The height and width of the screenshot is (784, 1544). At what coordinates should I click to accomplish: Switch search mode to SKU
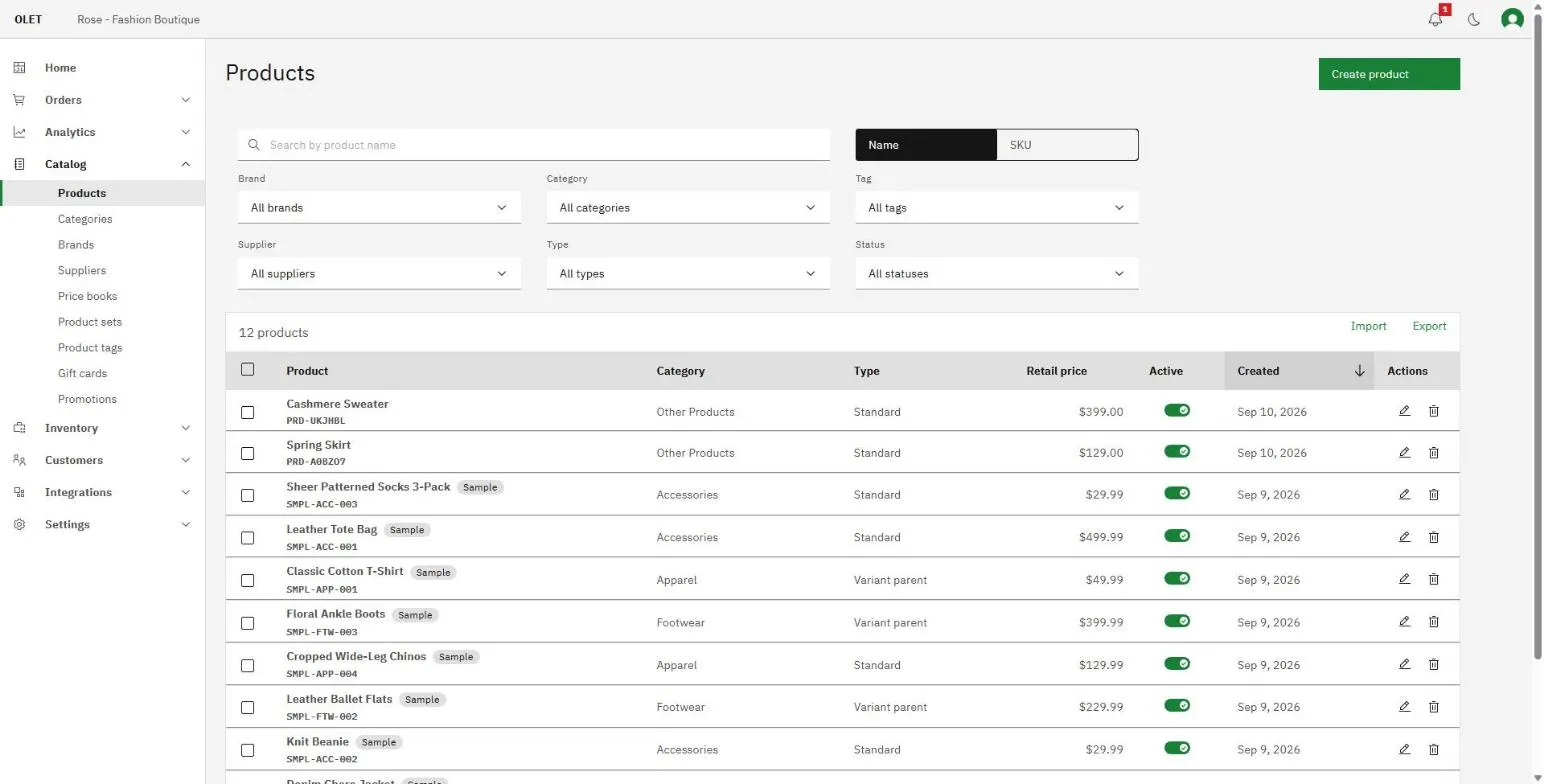[1067, 145]
